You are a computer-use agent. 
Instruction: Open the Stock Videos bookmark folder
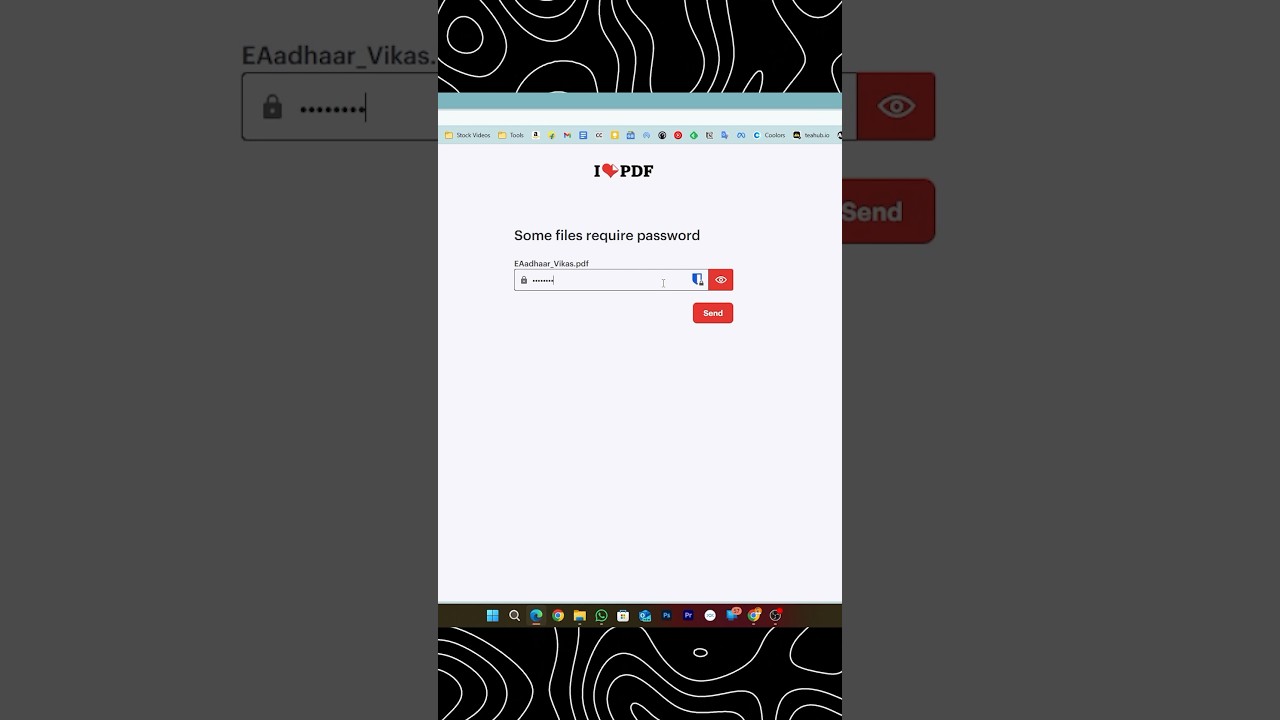click(468, 135)
